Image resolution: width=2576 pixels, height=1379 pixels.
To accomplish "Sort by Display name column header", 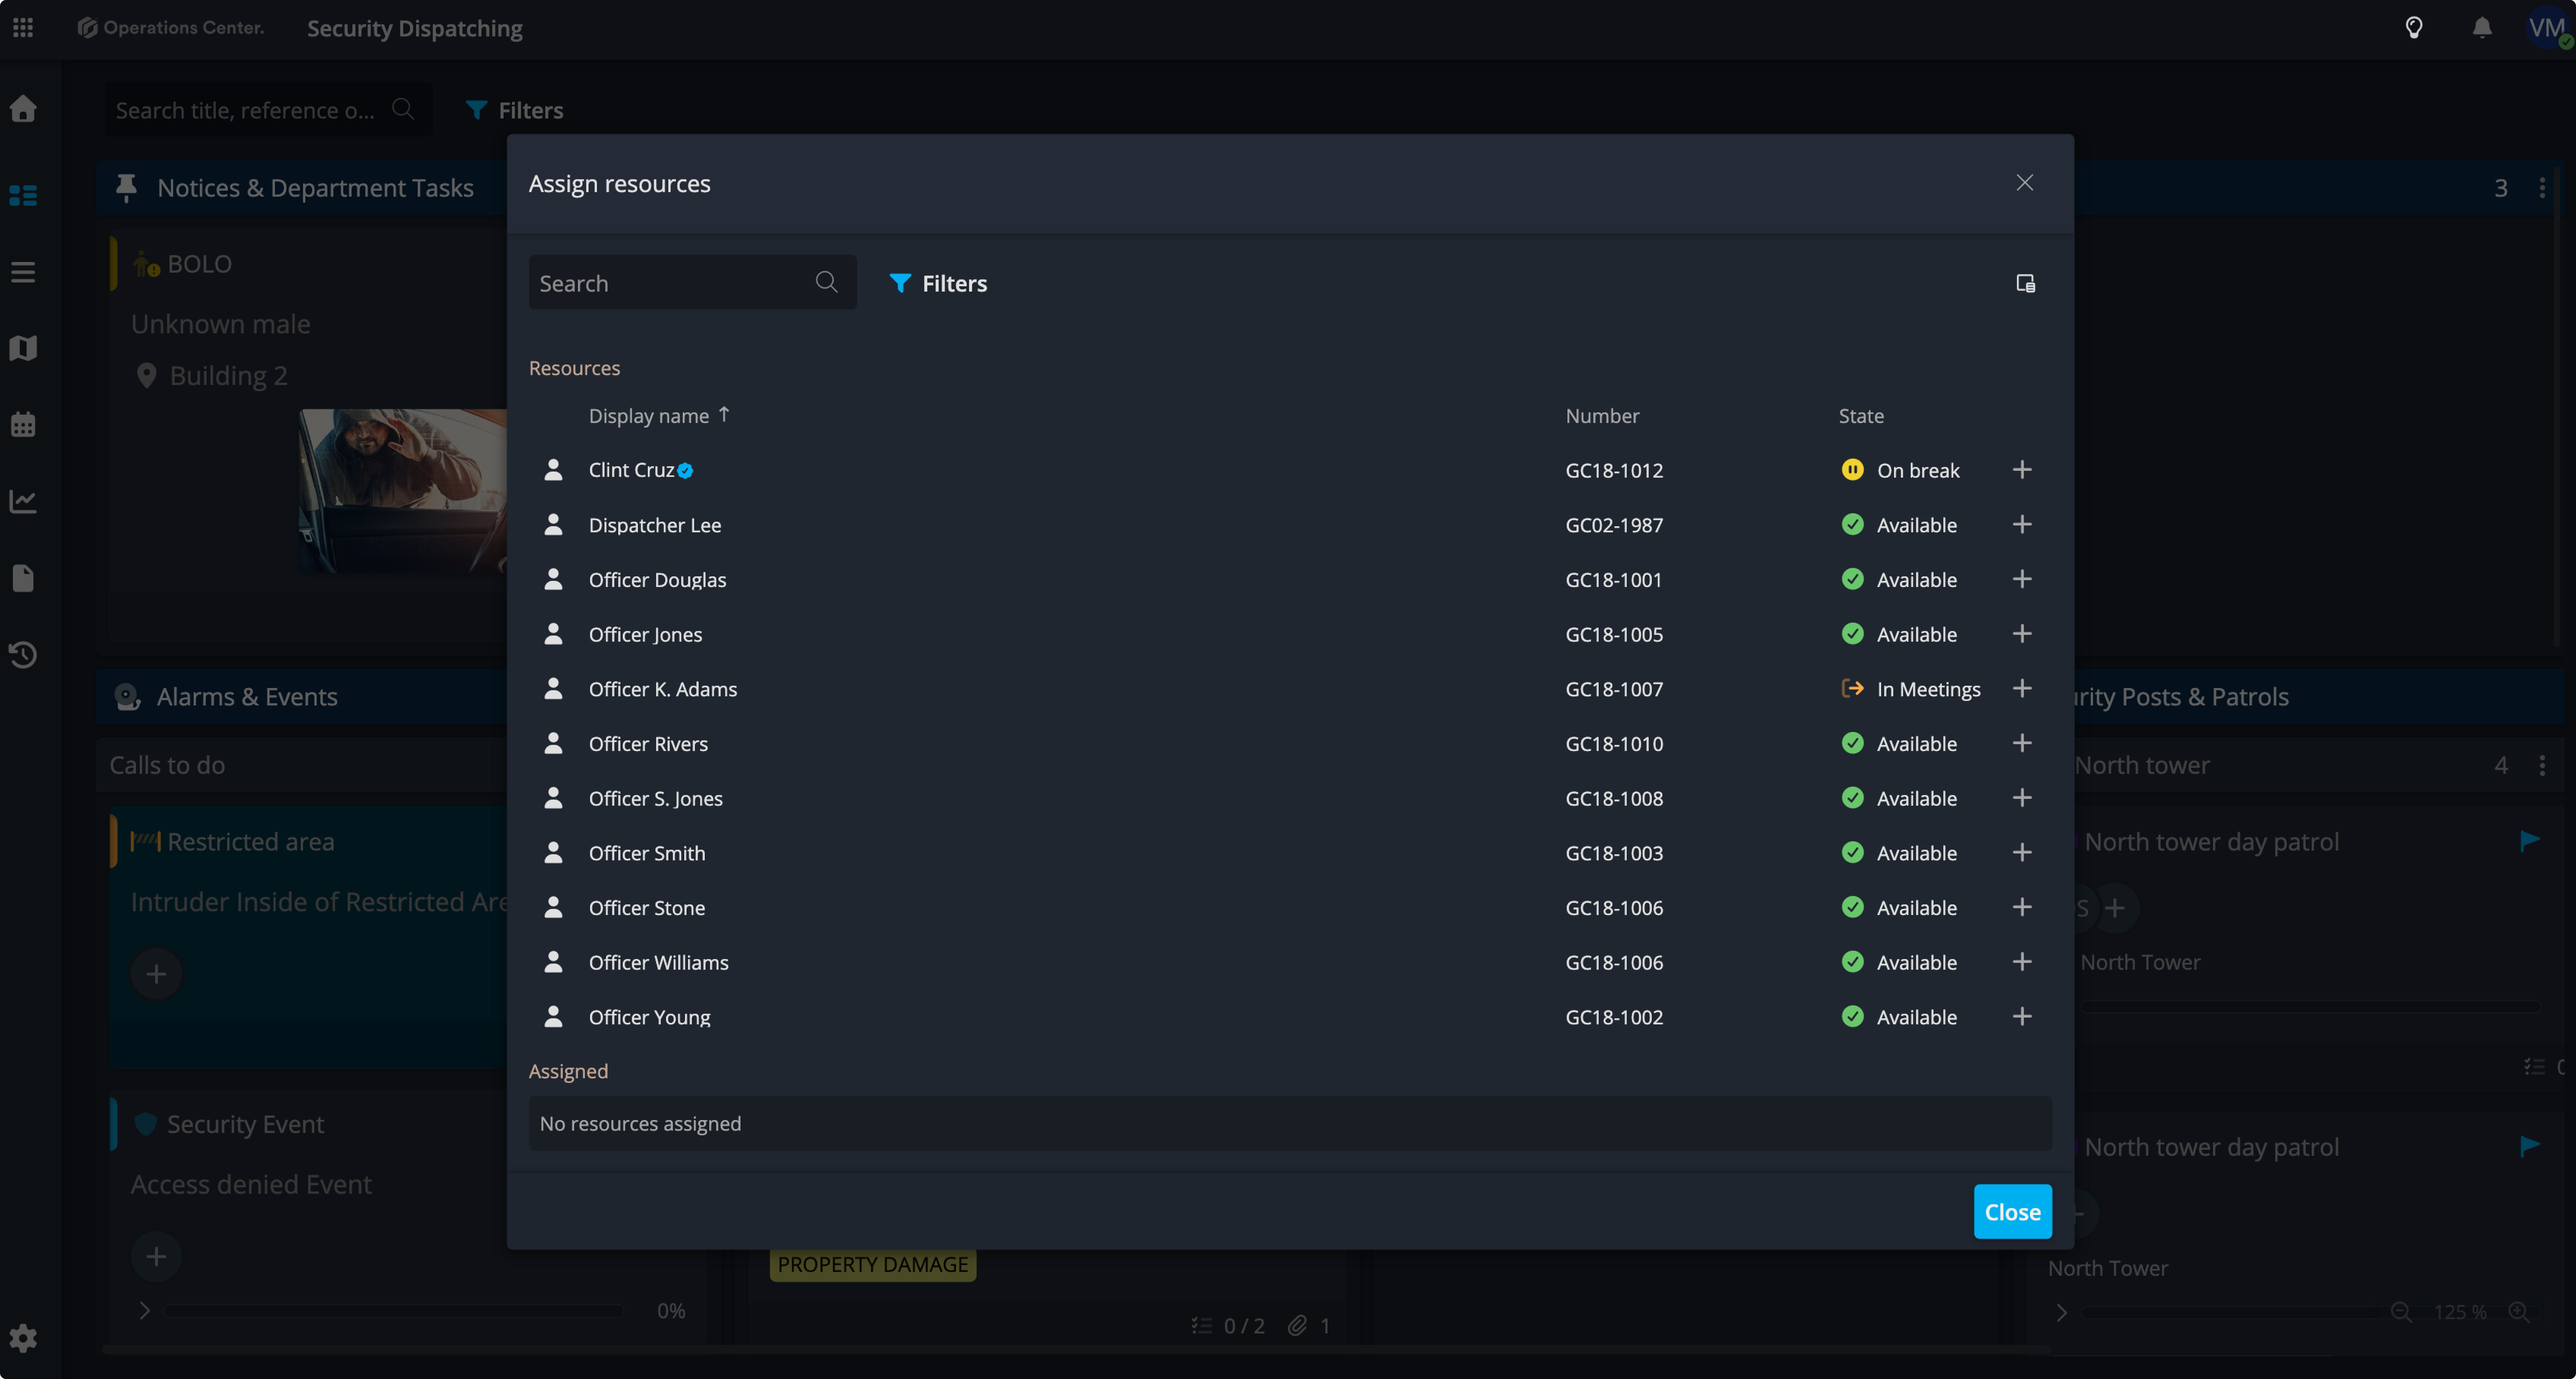I will (649, 416).
